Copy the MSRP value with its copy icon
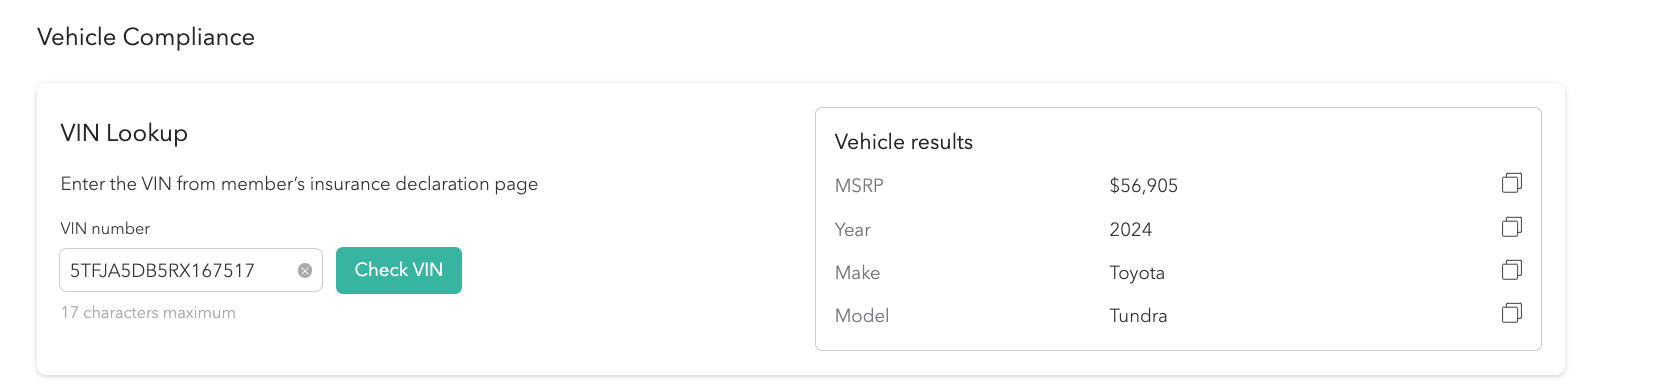Viewport: 1658px width, 390px height. point(1511,183)
